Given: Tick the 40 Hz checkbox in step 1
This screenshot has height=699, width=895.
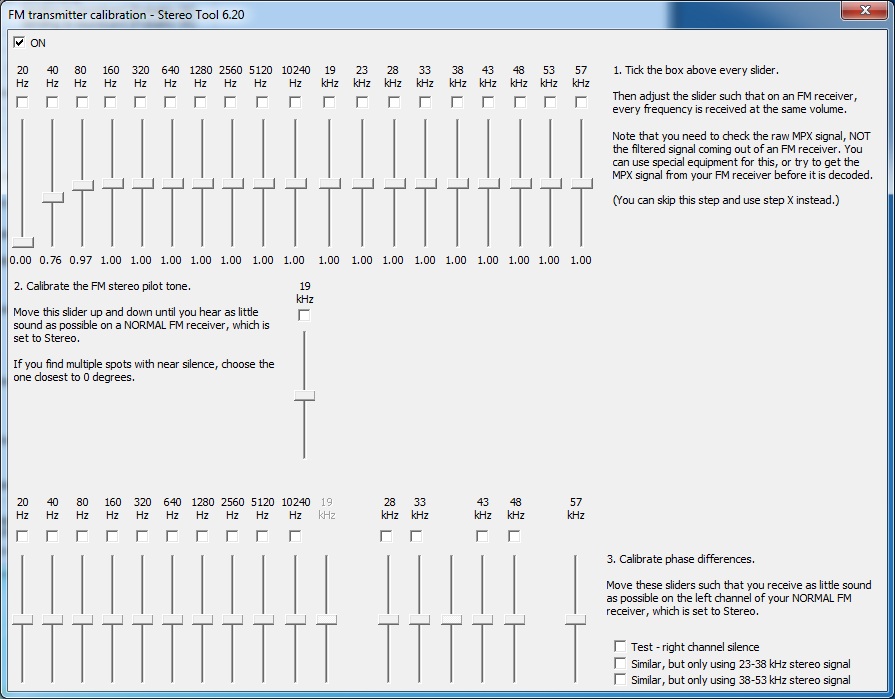Looking at the screenshot, I should [x=52, y=102].
